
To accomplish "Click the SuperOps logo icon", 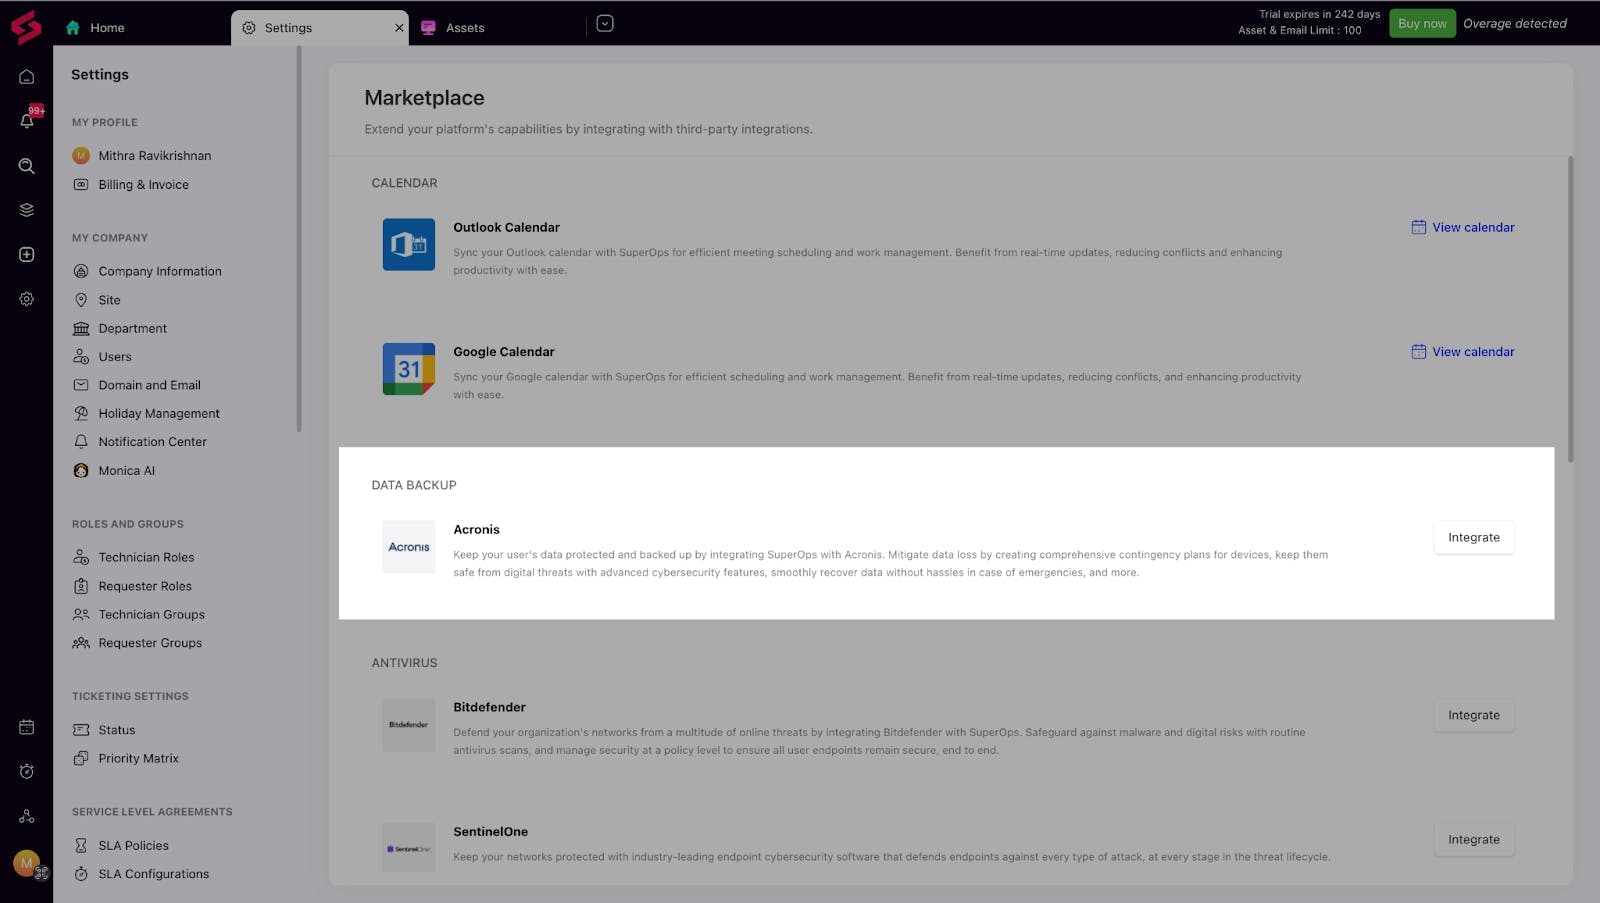I will (x=26, y=27).
